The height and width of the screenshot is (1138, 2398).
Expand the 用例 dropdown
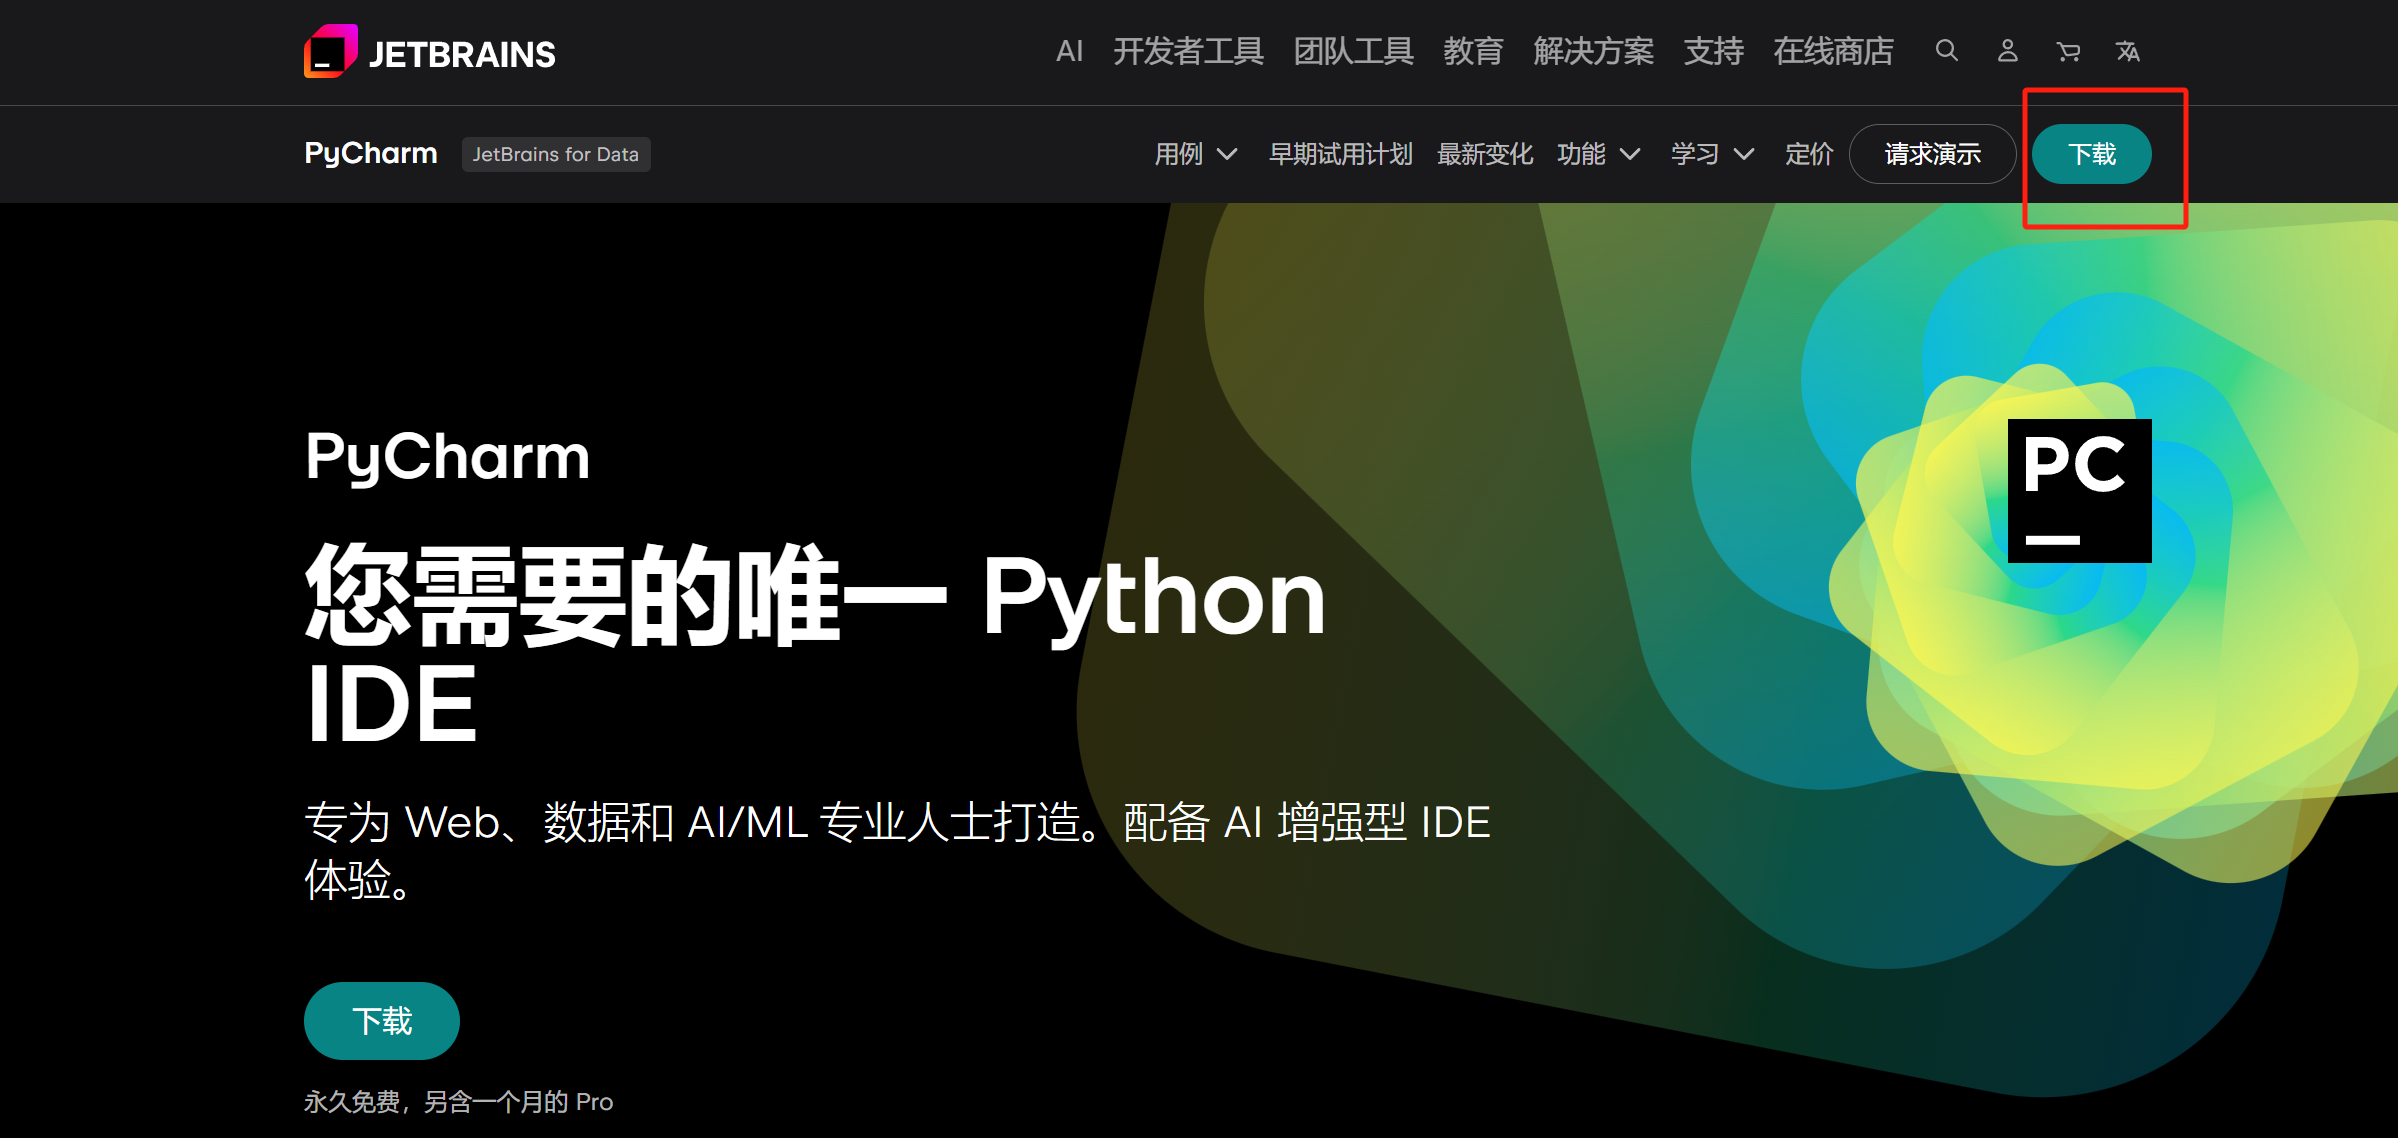click(x=1195, y=155)
